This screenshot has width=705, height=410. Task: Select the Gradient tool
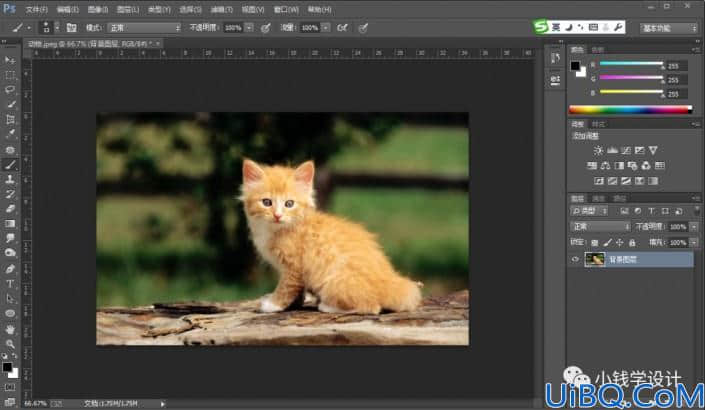click(10, 223)
